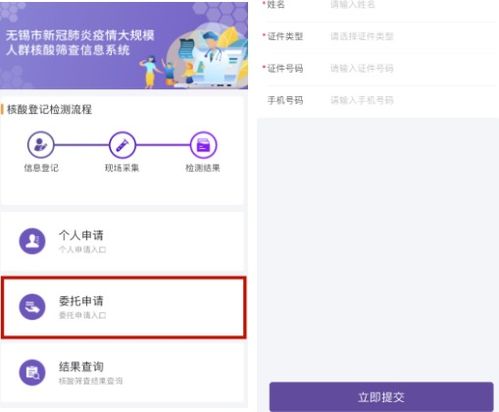Open the 个人申请 entry
The width and height of the screenshot is (499, 412).
point(123,241)
